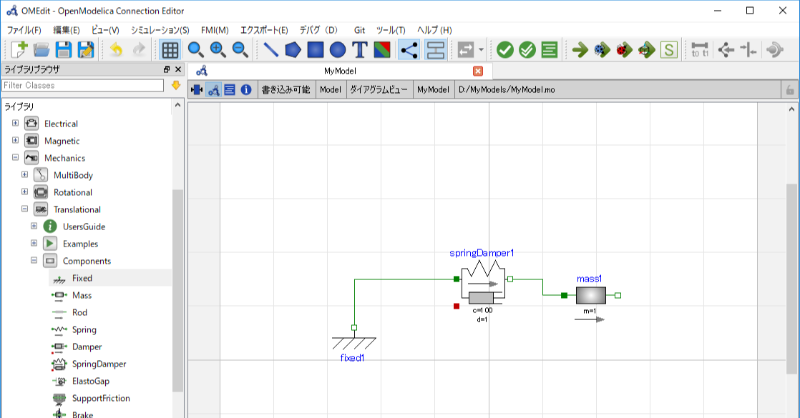The image size is (800, 418).
Task: Simulate with transformational debugger
Action: tap(603, 50)
